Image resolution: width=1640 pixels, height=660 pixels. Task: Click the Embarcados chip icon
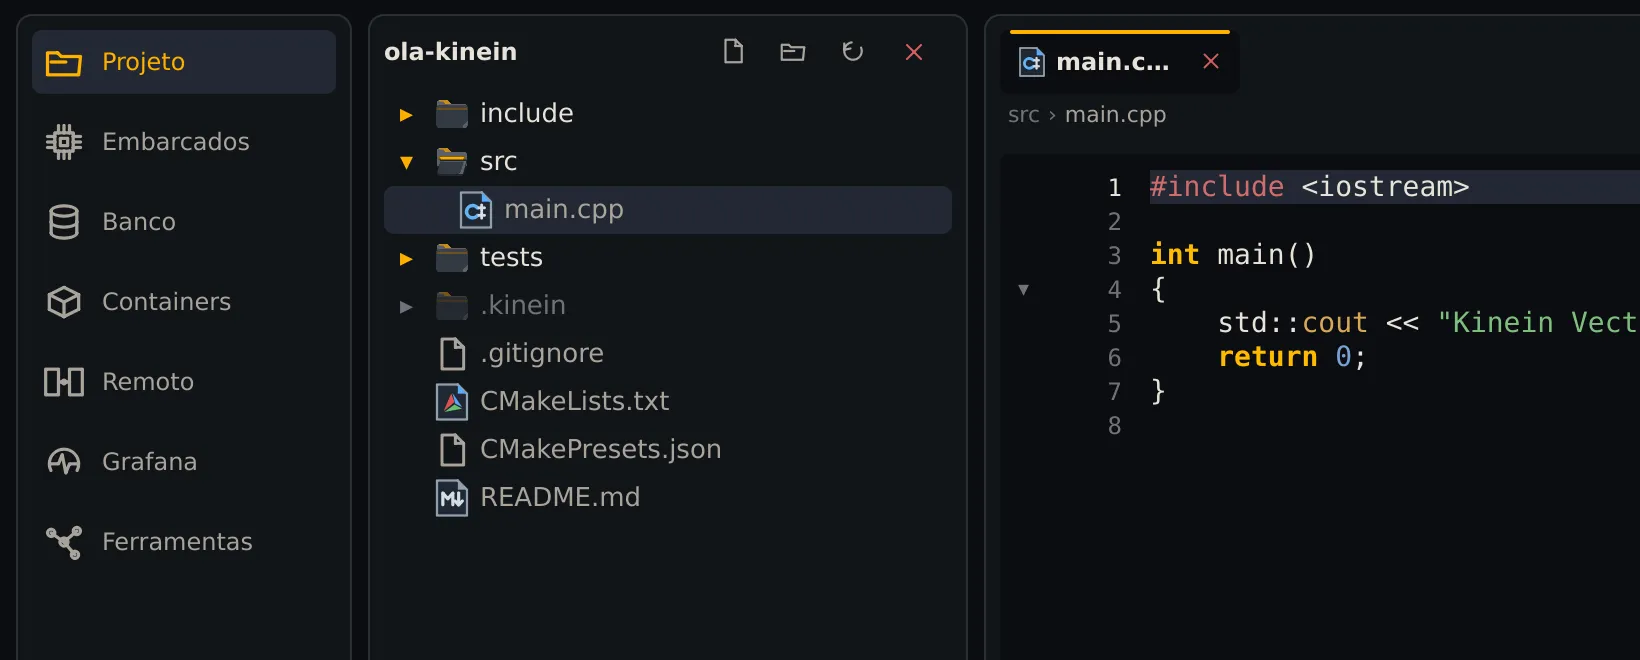tap(64, 142)
